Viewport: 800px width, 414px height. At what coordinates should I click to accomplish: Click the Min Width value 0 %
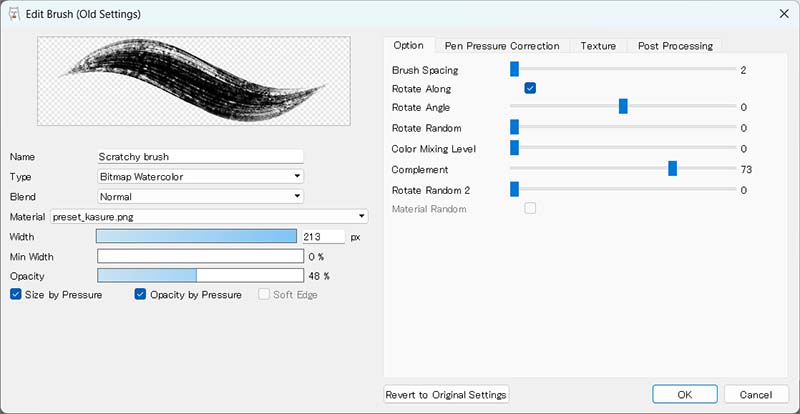click(x=316, y=257)
